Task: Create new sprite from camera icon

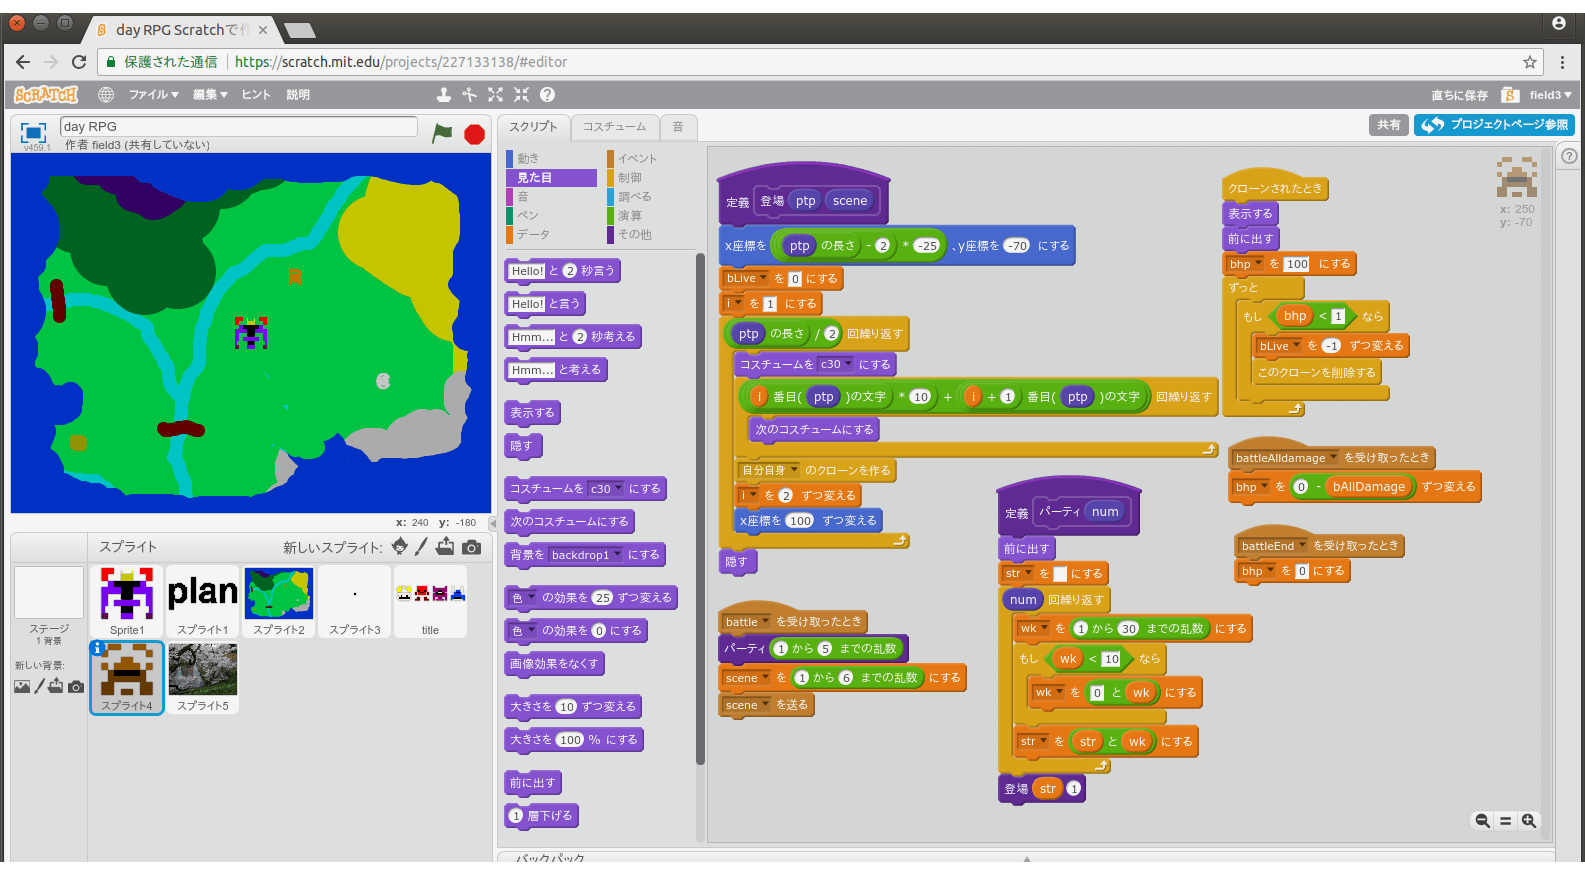Action: [x=472, y=547]
